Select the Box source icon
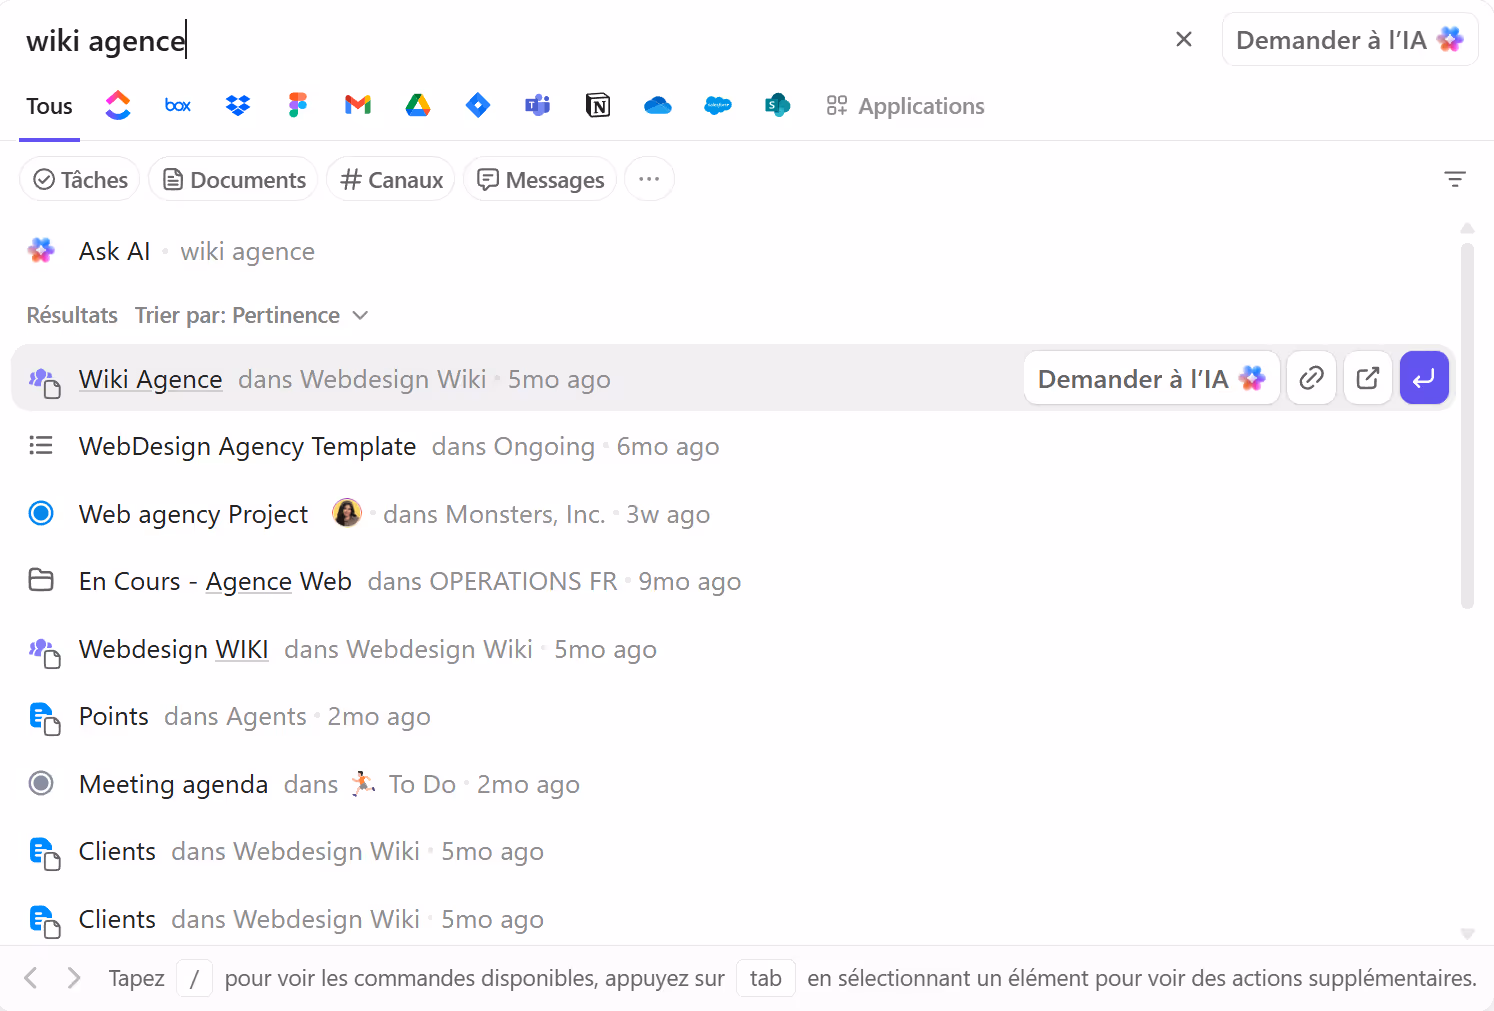Image resolution: width=1494 pixels, height=1011 pixels. pyautogui.click(x=177, y=105)
